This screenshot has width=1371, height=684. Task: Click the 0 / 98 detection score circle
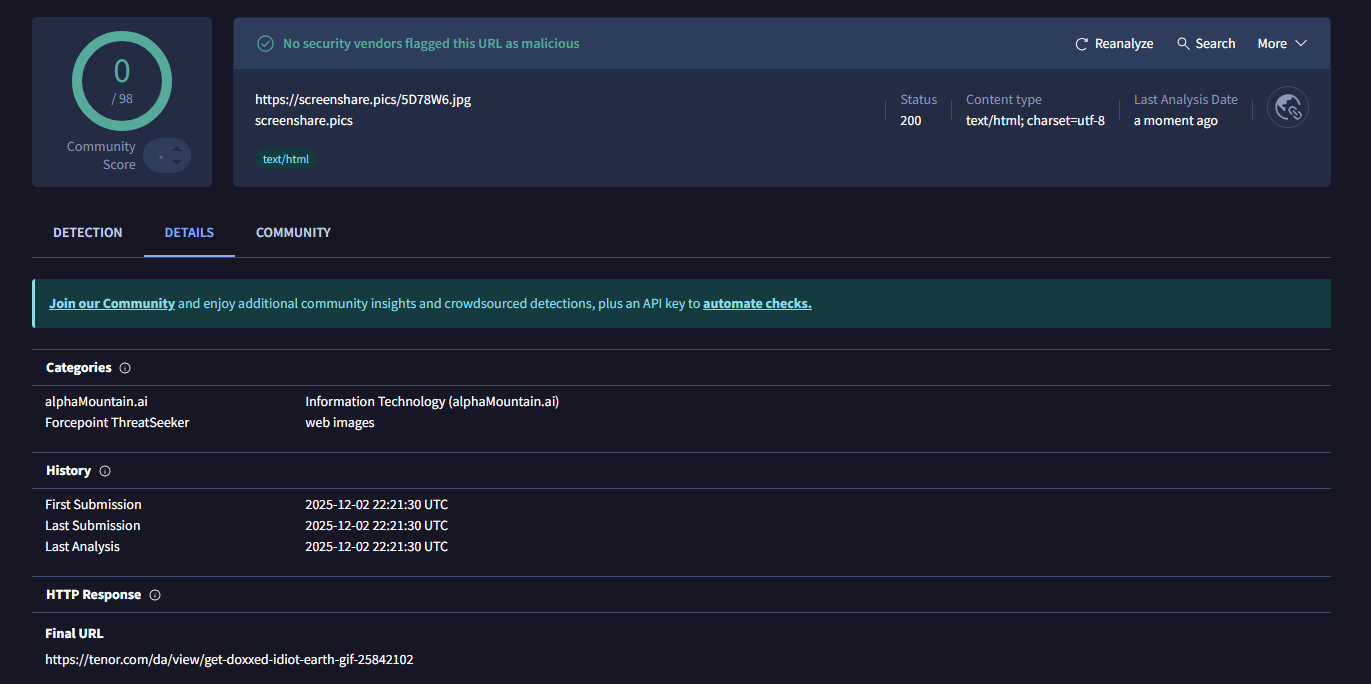(122, 81)
